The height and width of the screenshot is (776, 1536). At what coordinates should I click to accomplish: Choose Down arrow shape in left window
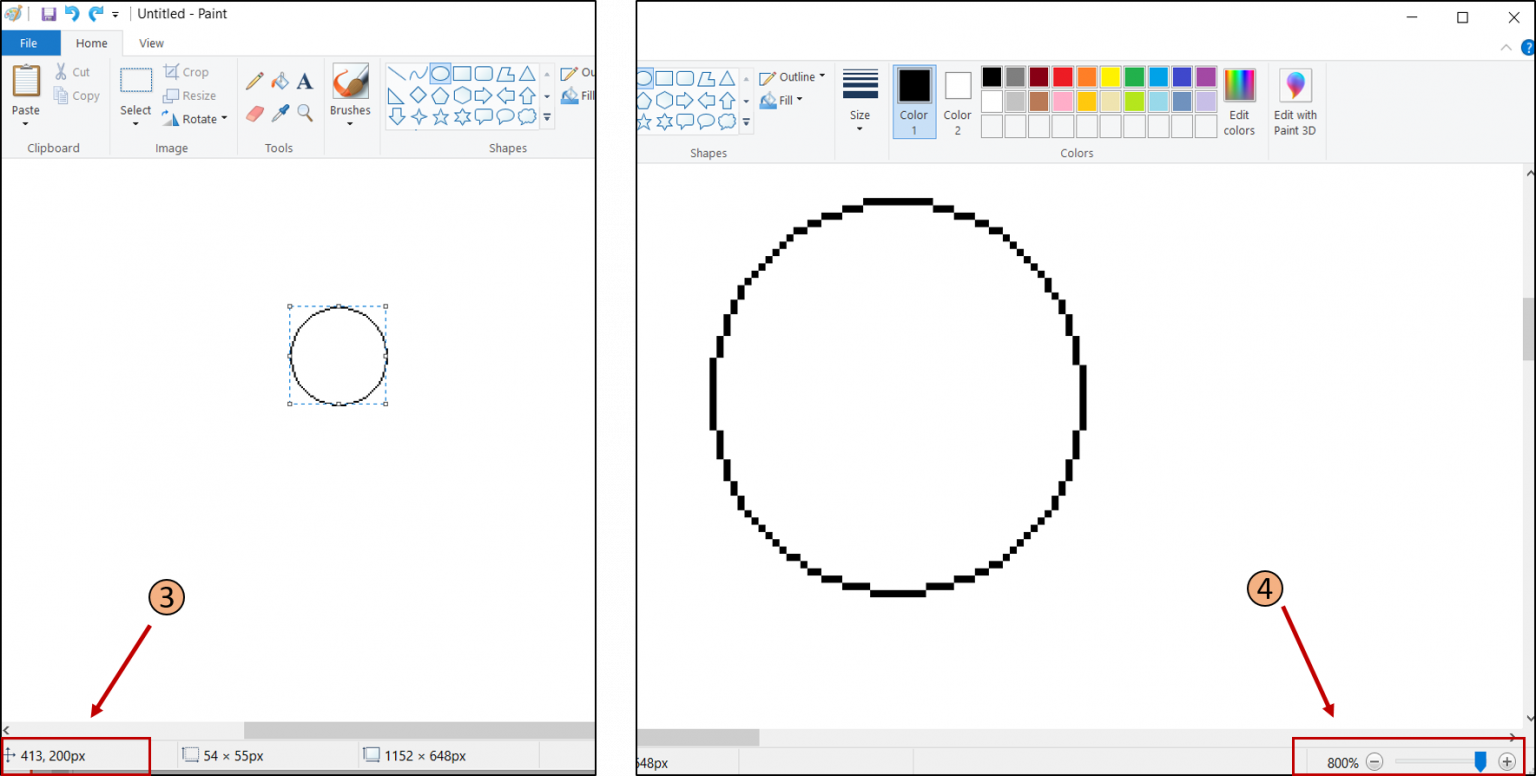pyautogui.click(x=397, y=117)
